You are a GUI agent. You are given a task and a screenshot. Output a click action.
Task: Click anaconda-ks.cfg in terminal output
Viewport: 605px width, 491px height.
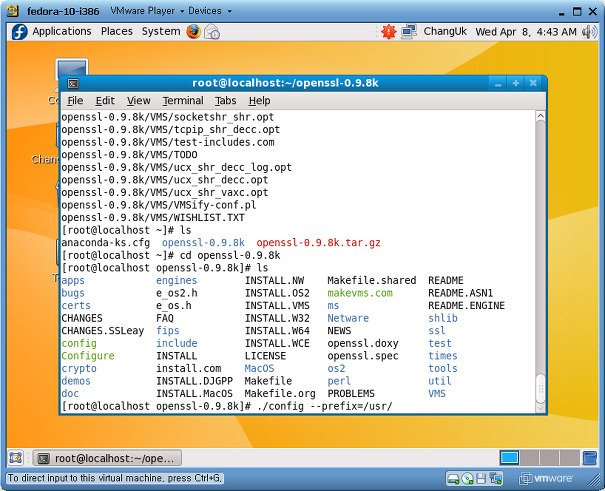click(105, 243)
